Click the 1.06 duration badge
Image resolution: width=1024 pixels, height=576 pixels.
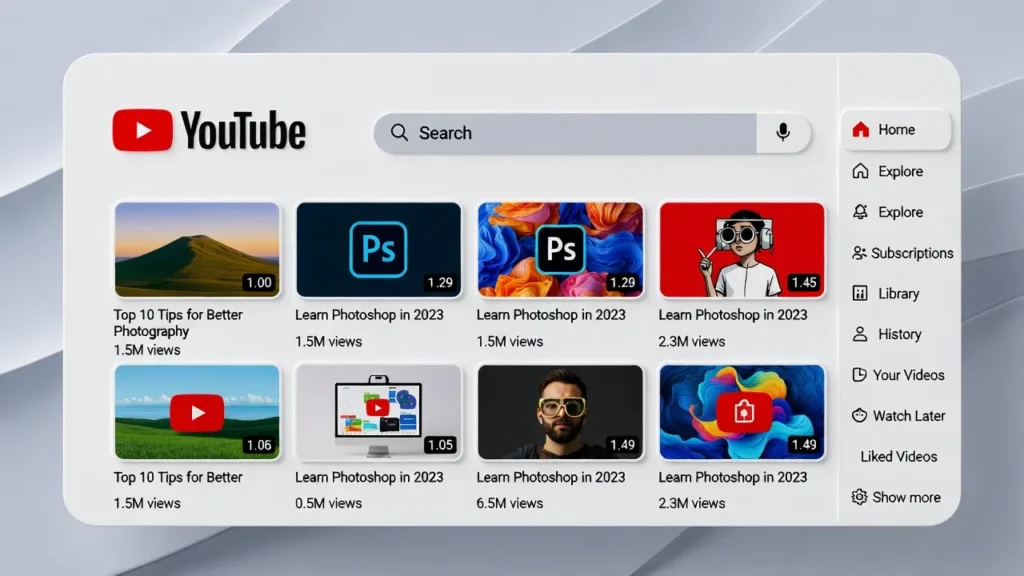click(x=259, y=445)
